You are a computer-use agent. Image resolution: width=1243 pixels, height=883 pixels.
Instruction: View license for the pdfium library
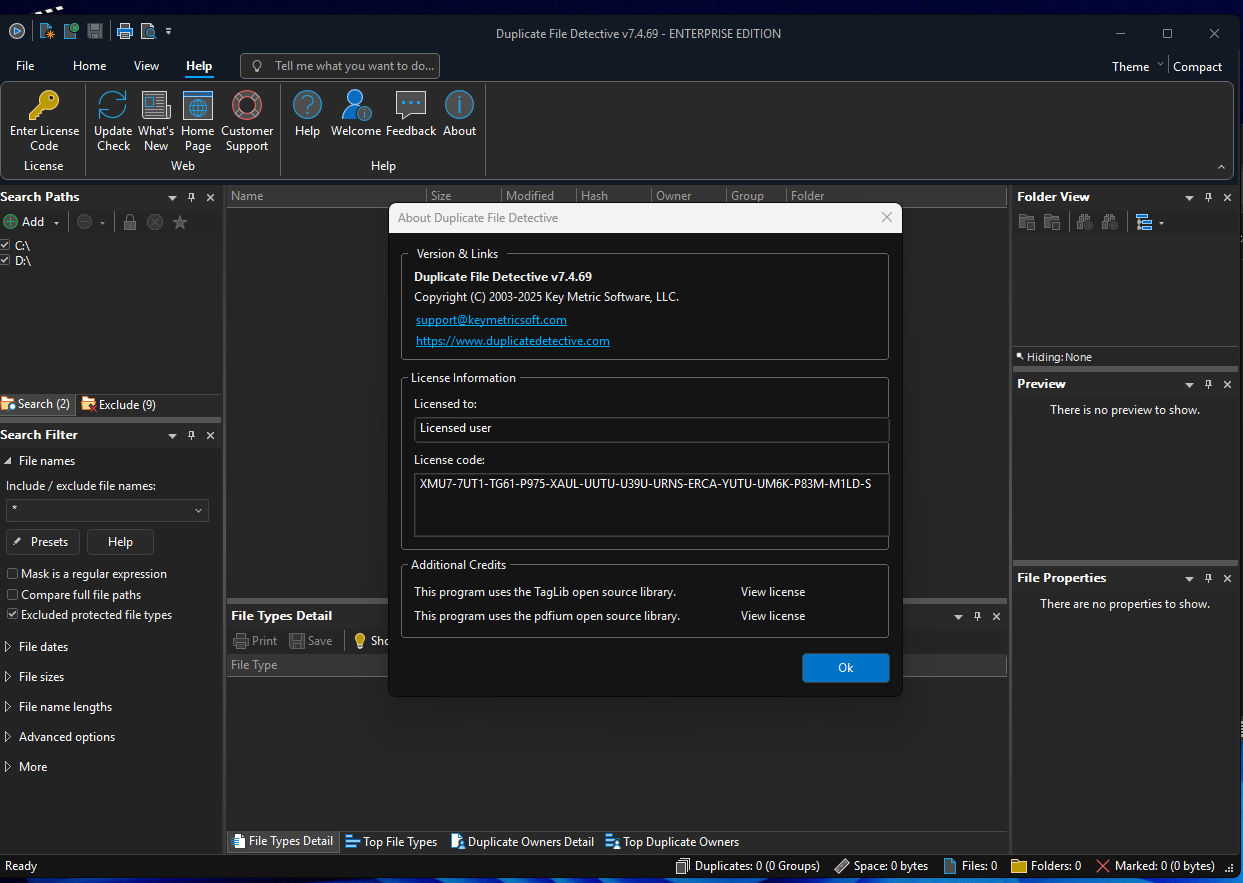[x=773, y=616]
